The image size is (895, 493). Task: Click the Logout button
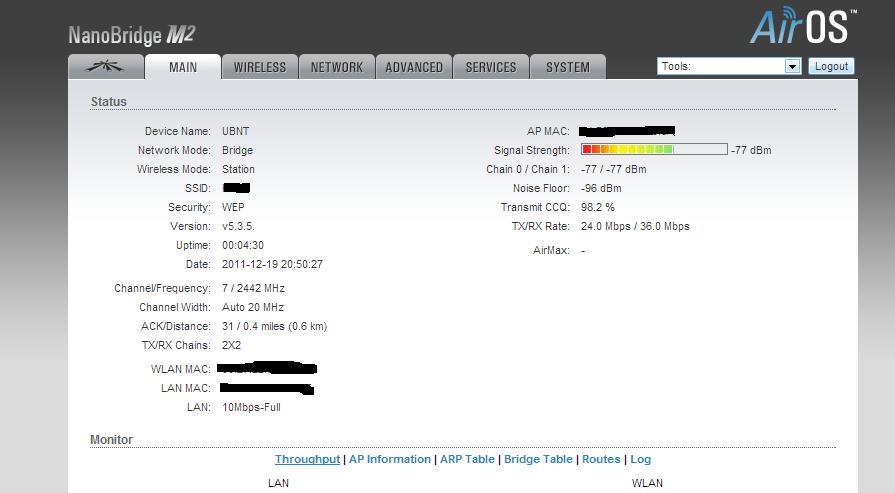click(x=831, y=66)
